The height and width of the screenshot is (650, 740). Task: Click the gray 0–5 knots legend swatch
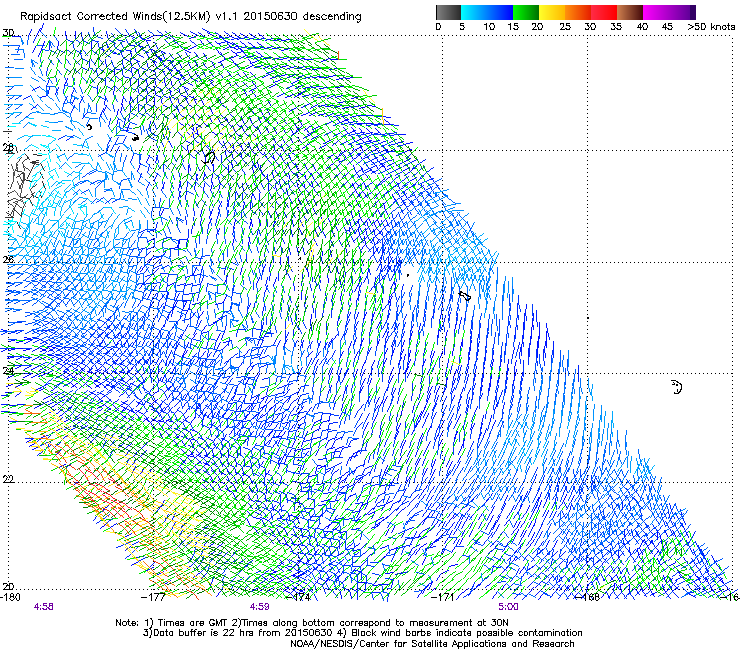coord(448,12)
